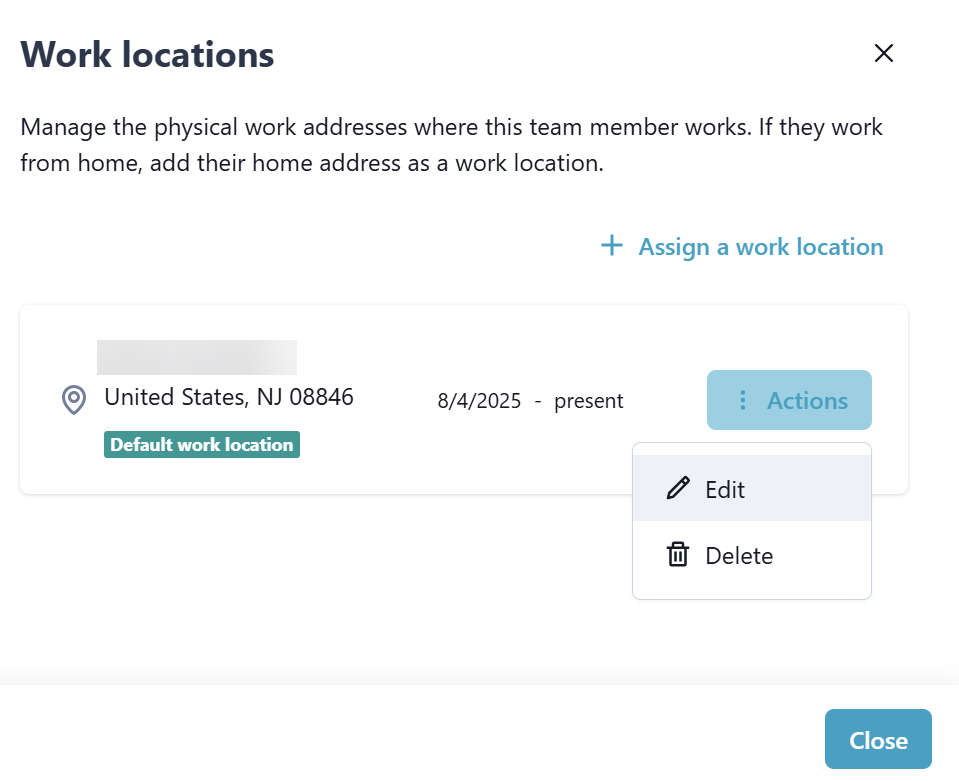Click the plus icon beside Assign
This screenshot has width=959, height=781.
611,246
